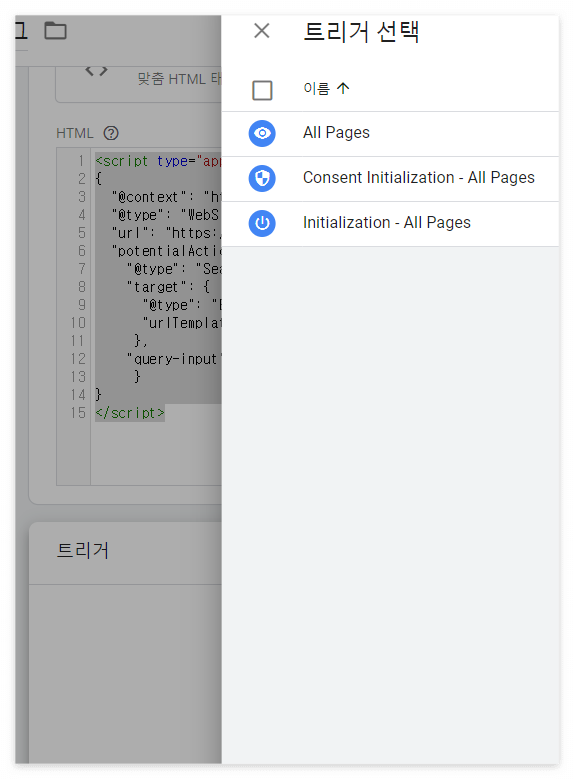Click the 트리거 선택 panel title
Image resolution: width=574 pixels, height=779 pixels.
pos(361,32)
